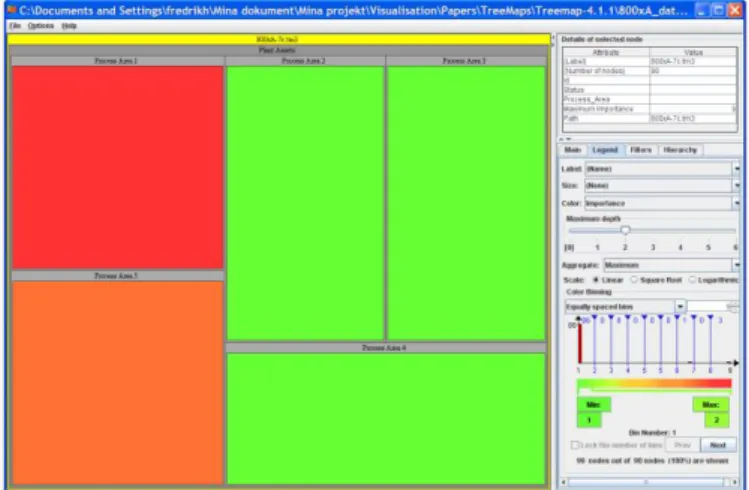Select the Status row in details table
The width and height of the screenshot is (749, 490).
click(x=650, y=90)
